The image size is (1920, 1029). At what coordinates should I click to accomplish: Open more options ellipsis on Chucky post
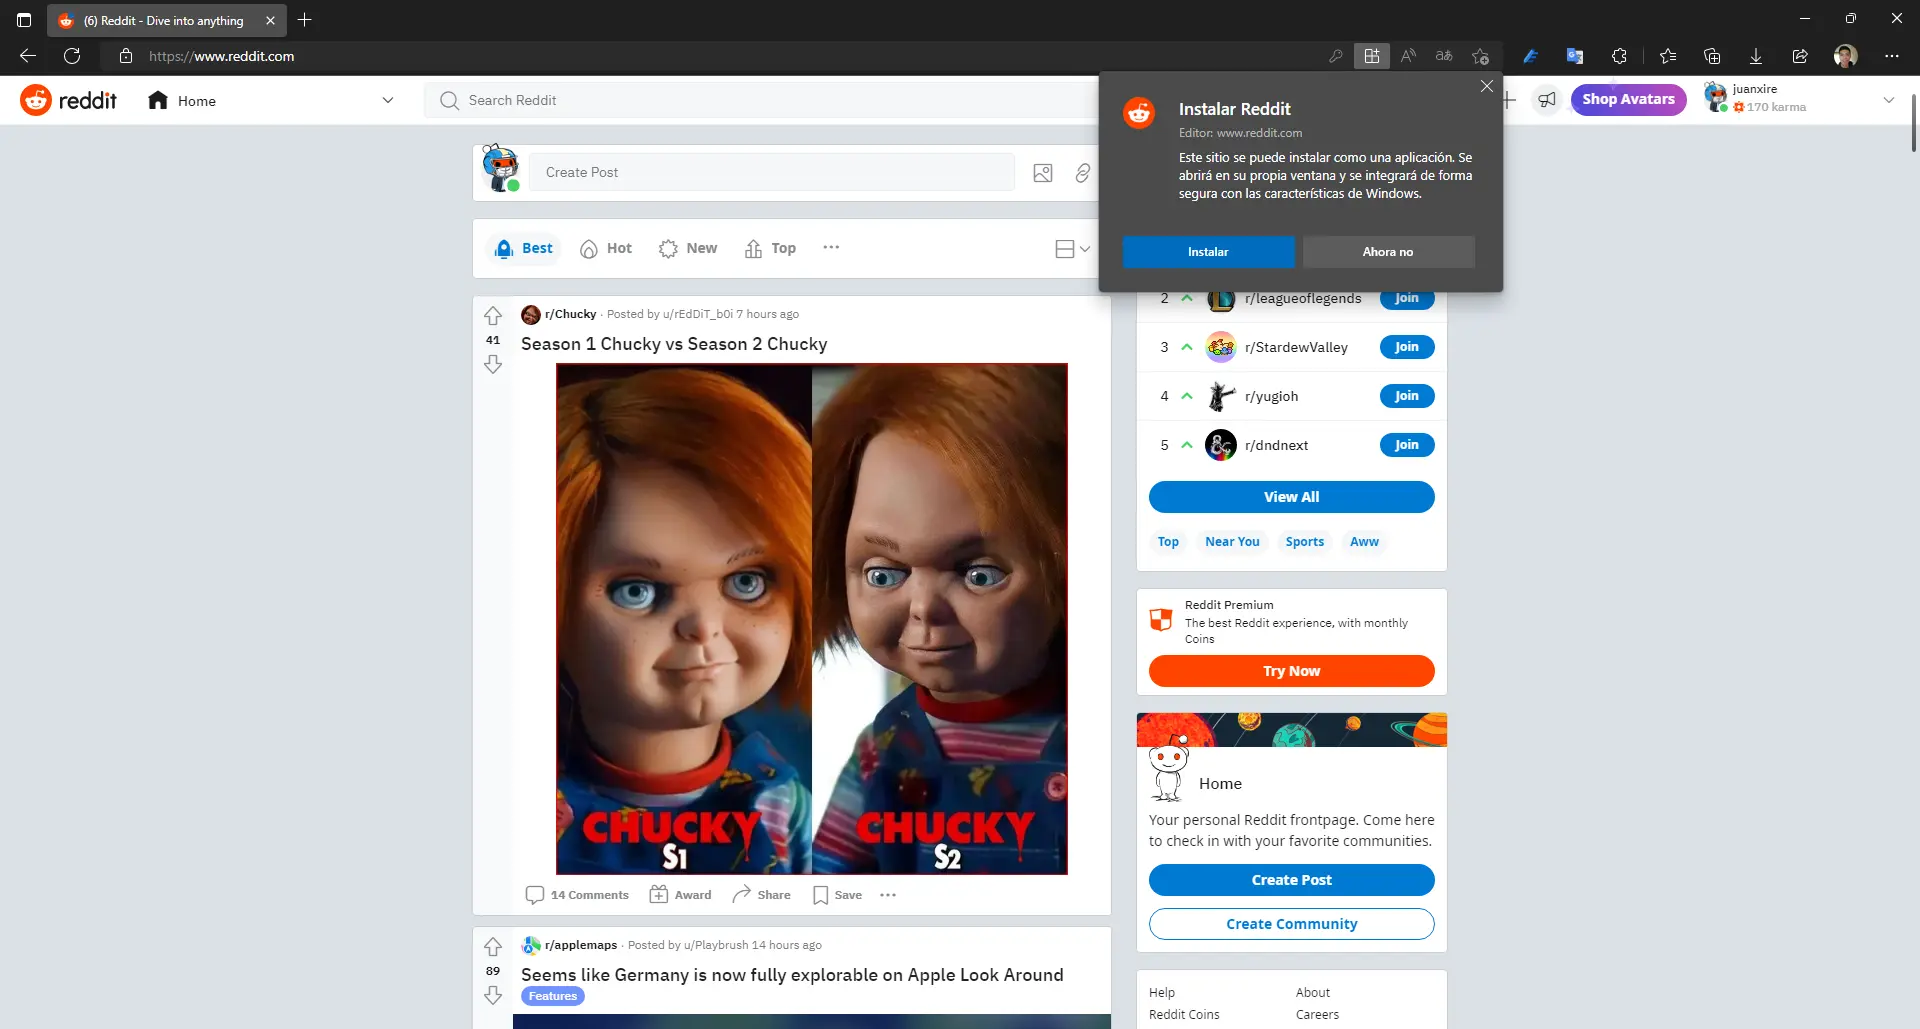pyautogui.click(x=888, y=895)
